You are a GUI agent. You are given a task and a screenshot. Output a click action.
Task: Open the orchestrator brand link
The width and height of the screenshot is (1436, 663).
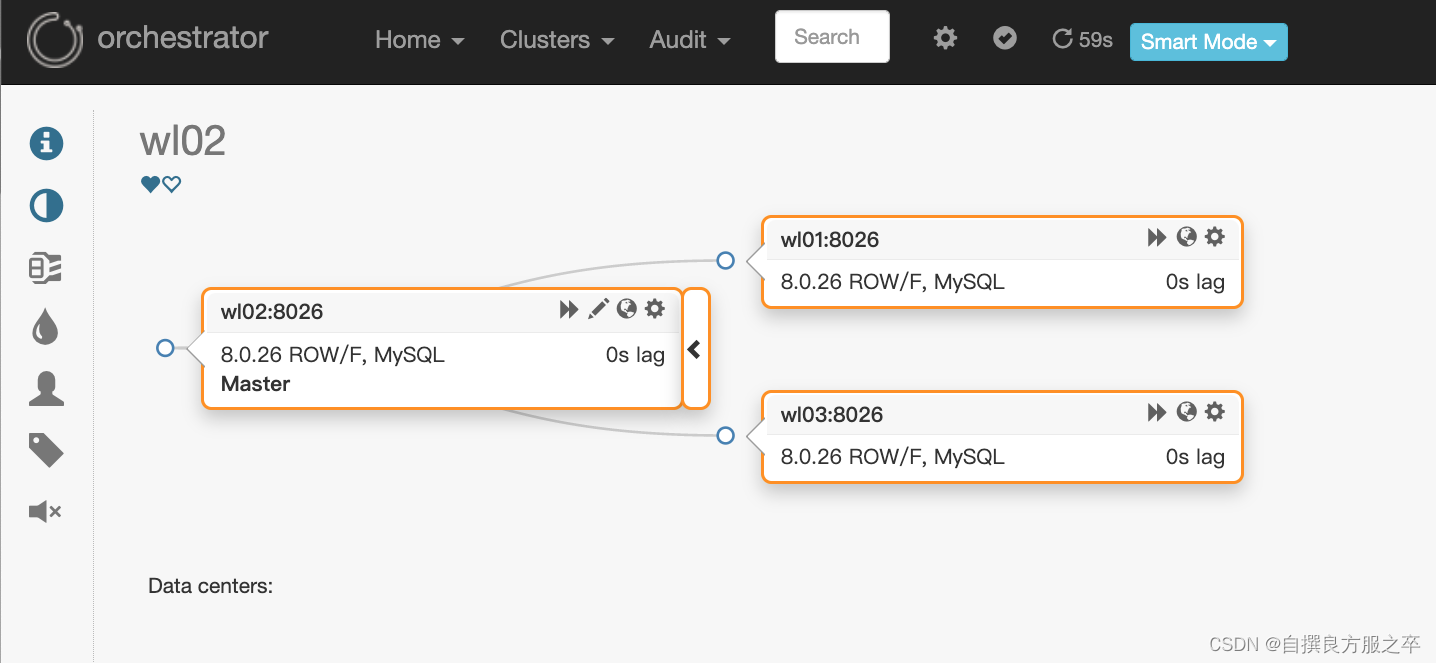pyautogui.click(x=183, y=38)
